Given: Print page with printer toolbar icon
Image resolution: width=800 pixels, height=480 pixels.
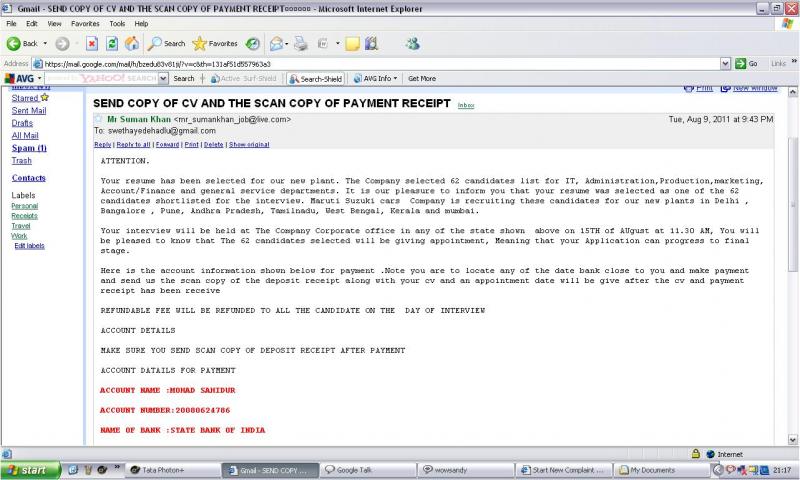Looking at the screenshot, I should click(301, 44).
